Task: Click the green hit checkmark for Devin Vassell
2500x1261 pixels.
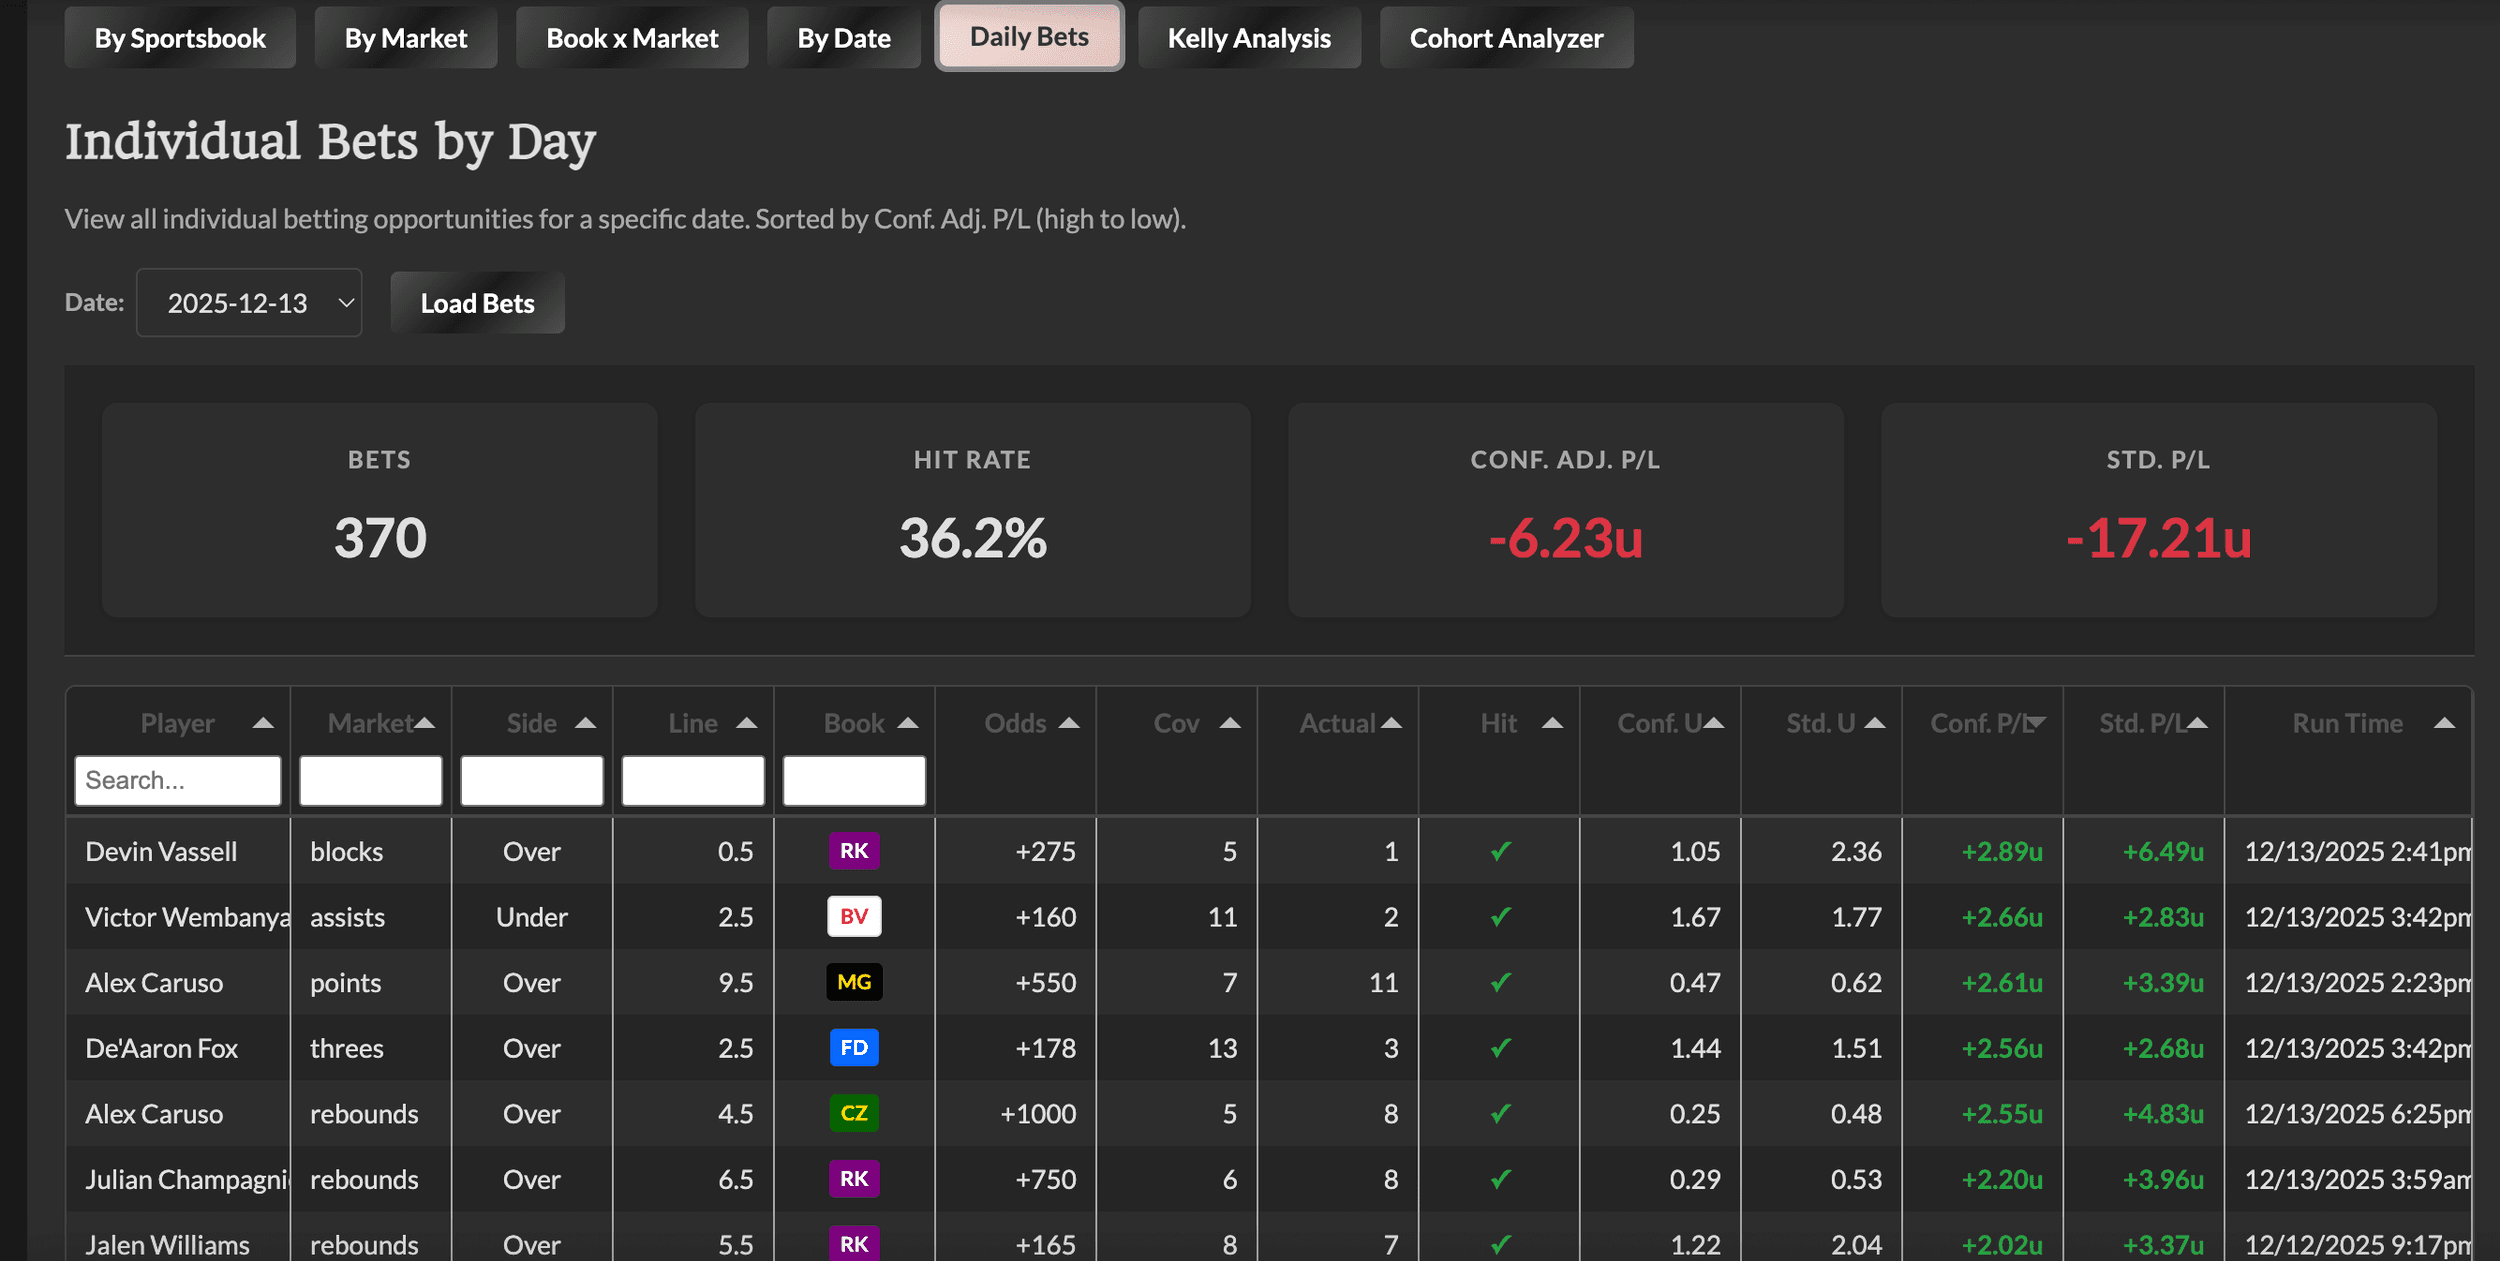Action: tap(1499, 851)
